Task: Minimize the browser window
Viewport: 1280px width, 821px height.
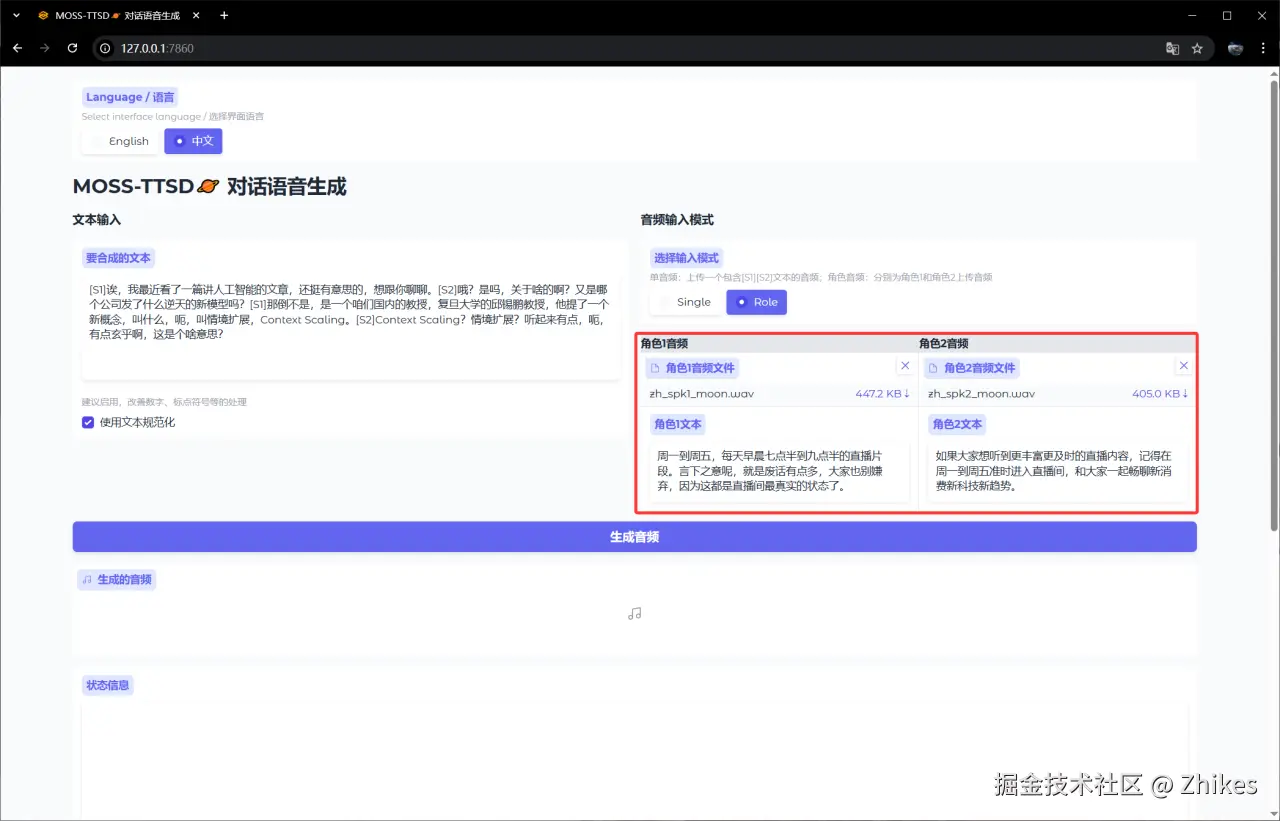Action: pyautogui.click(x=1191, y=15)
